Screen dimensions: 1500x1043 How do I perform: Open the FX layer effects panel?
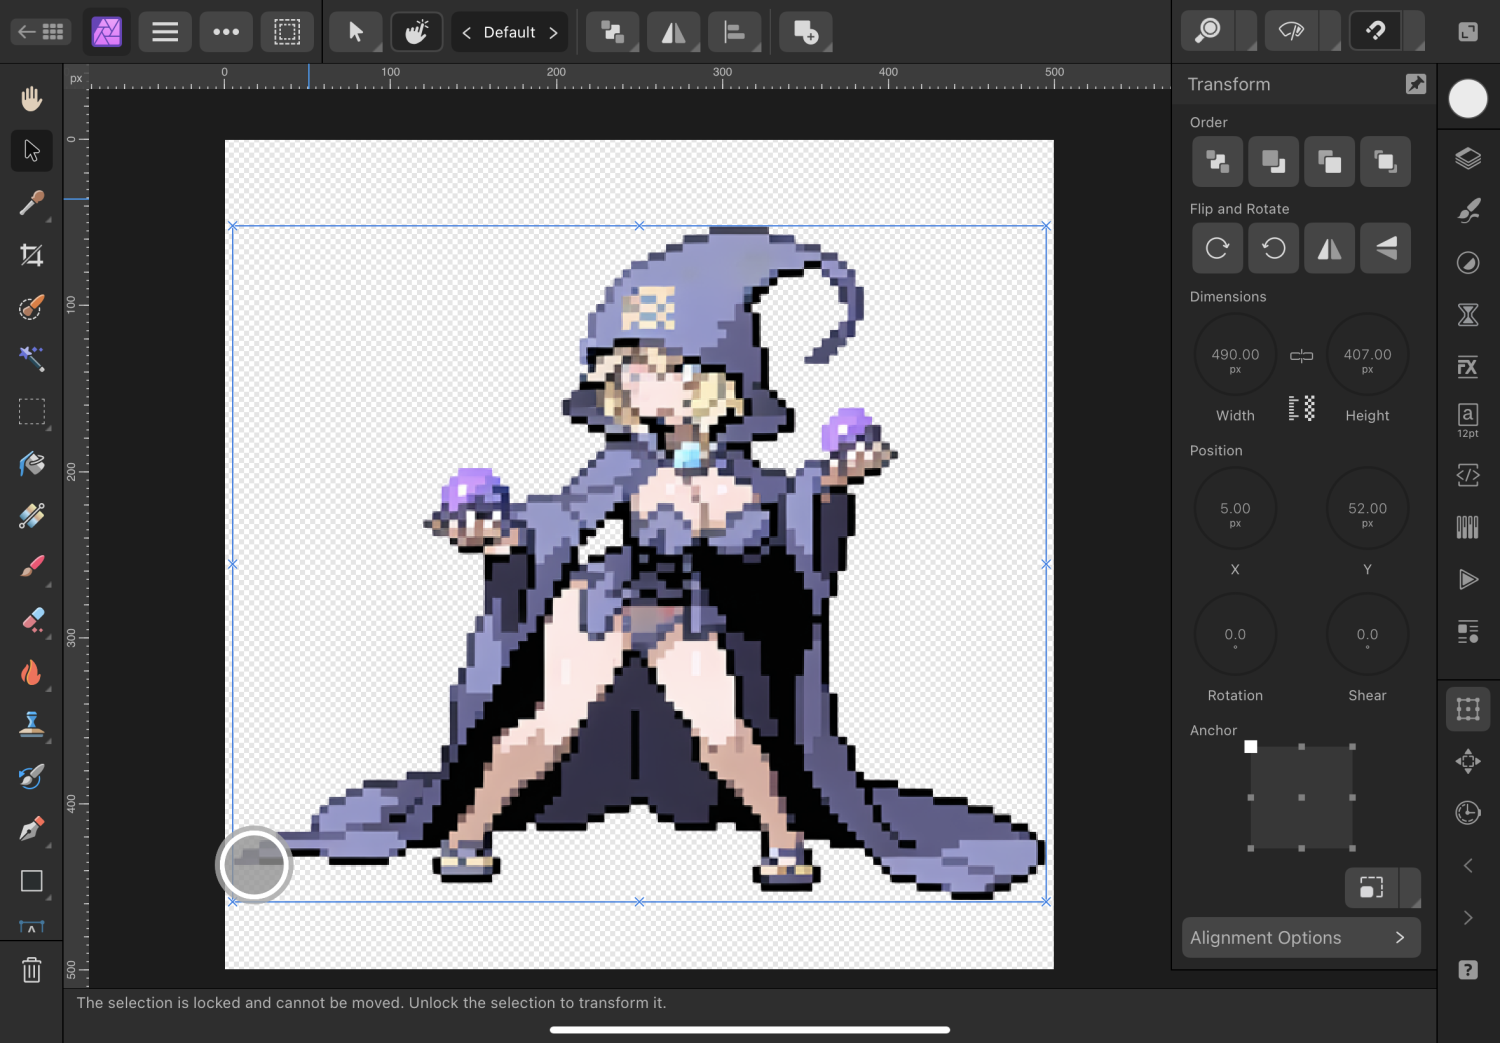[1467, 367]
